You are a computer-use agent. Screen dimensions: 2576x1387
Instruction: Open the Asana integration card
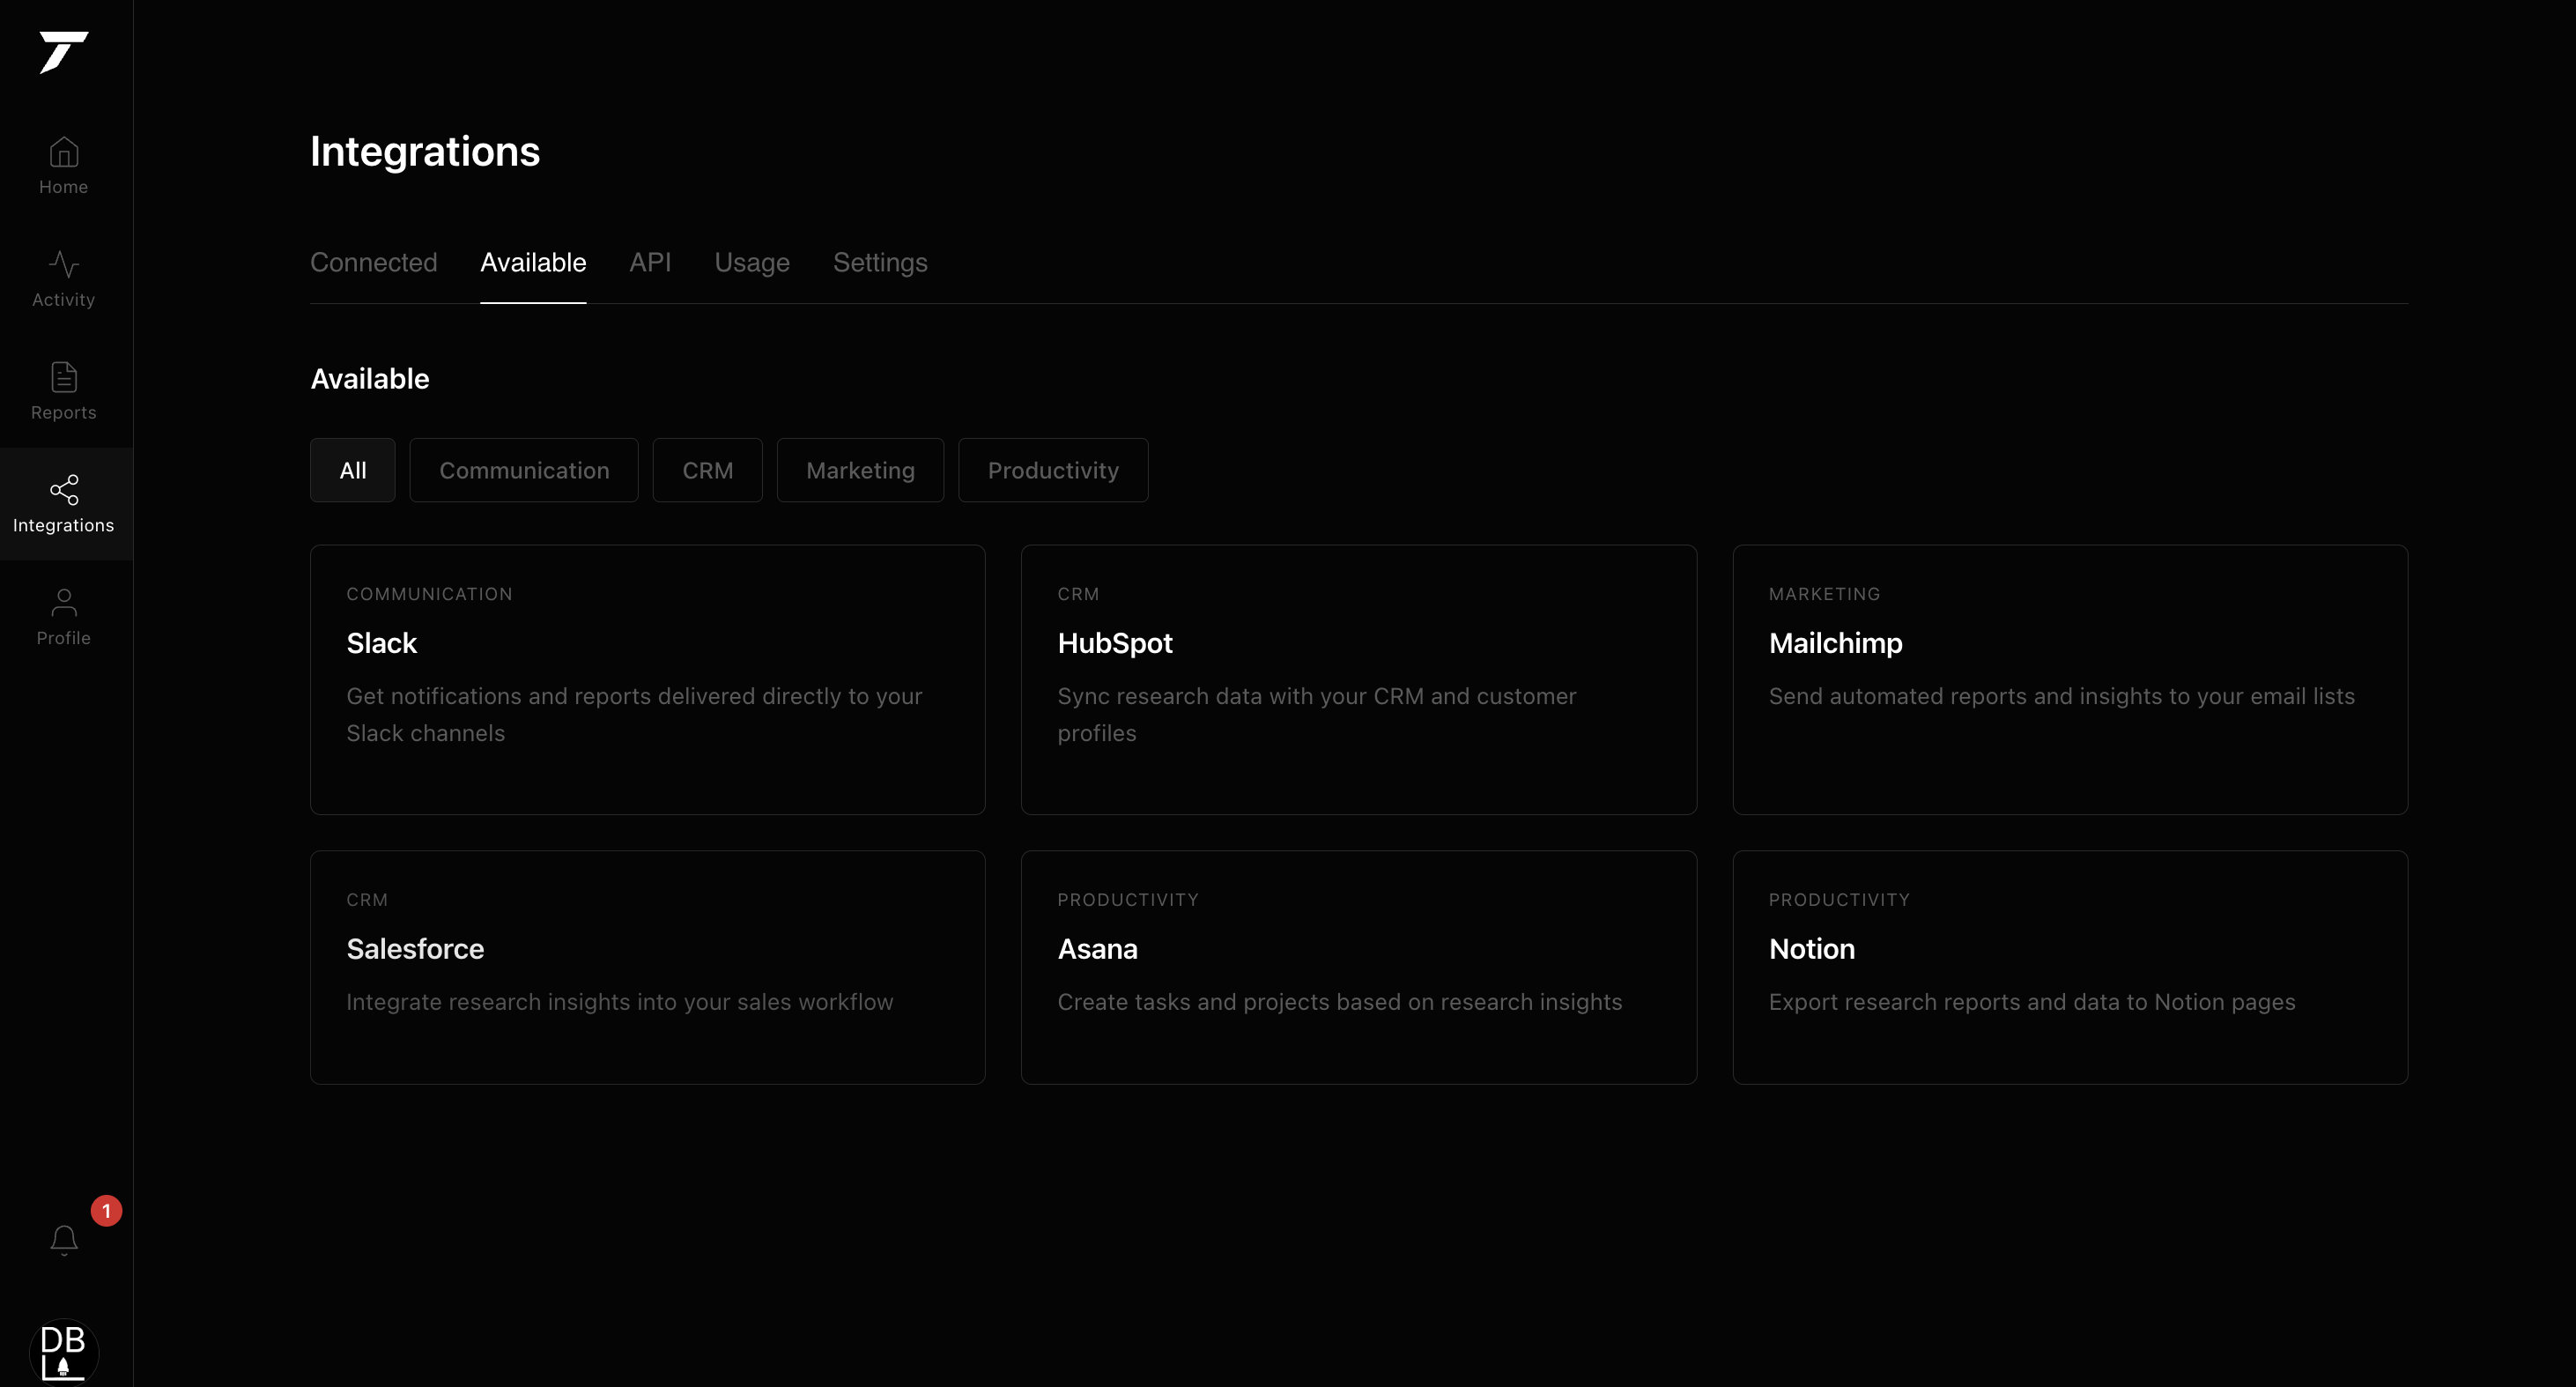click(x=1358, y=967)
